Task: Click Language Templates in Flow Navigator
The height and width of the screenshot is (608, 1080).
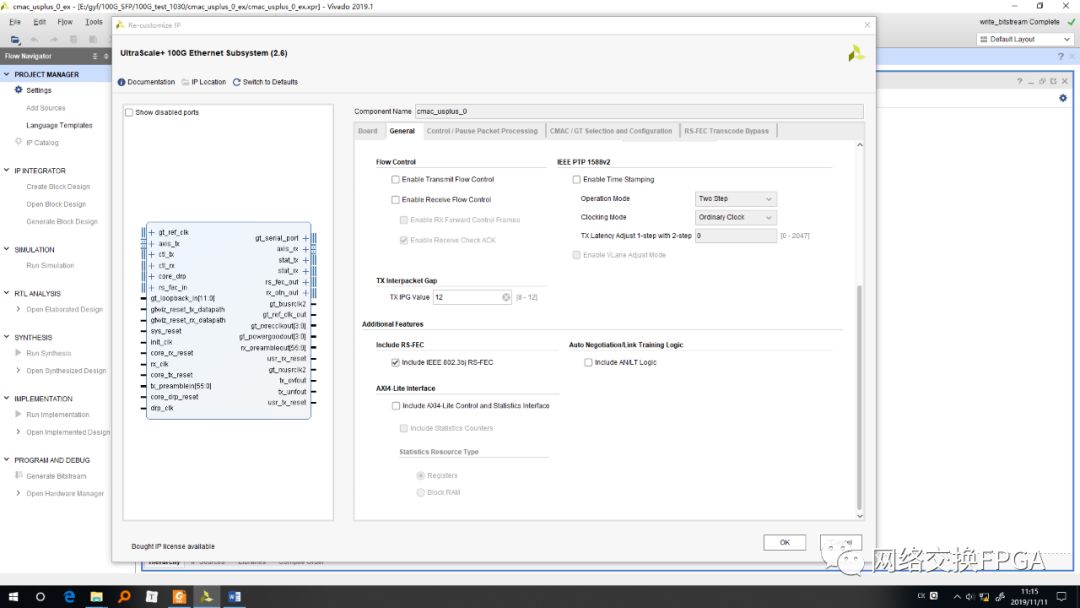Action: (59, 125)
